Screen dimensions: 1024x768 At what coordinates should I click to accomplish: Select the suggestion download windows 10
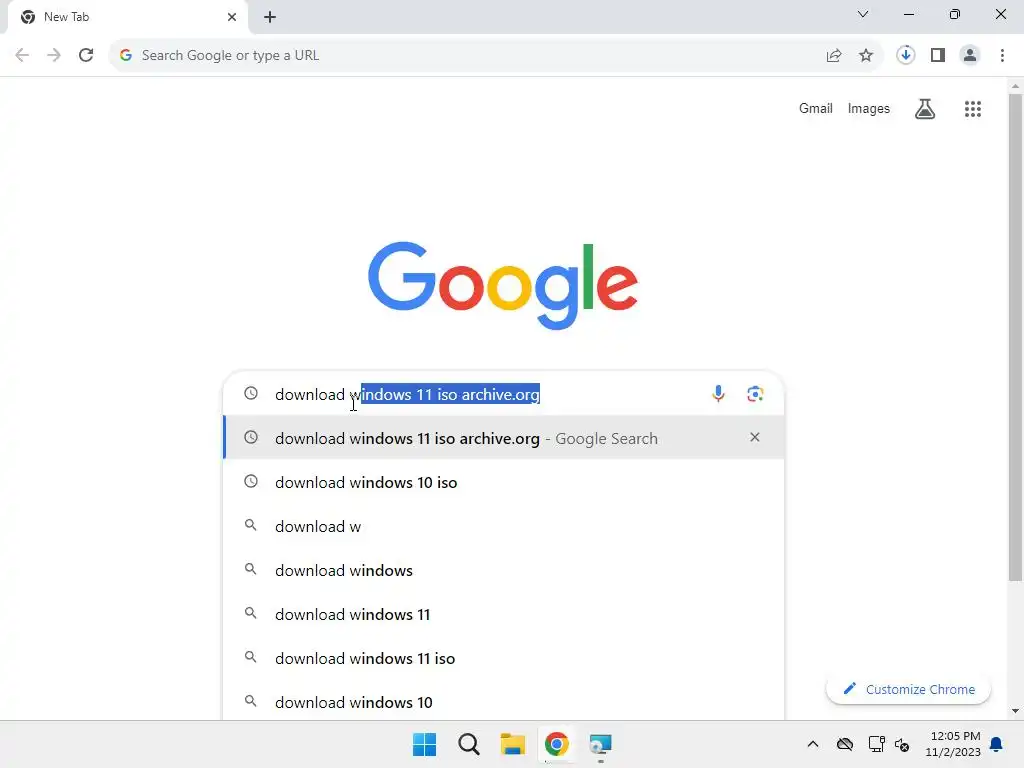(504, 702)
